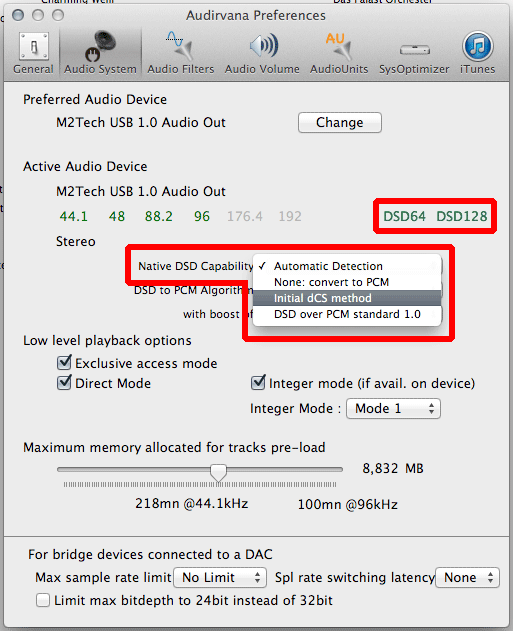Select Initial dCS method option

click(347, 298)
